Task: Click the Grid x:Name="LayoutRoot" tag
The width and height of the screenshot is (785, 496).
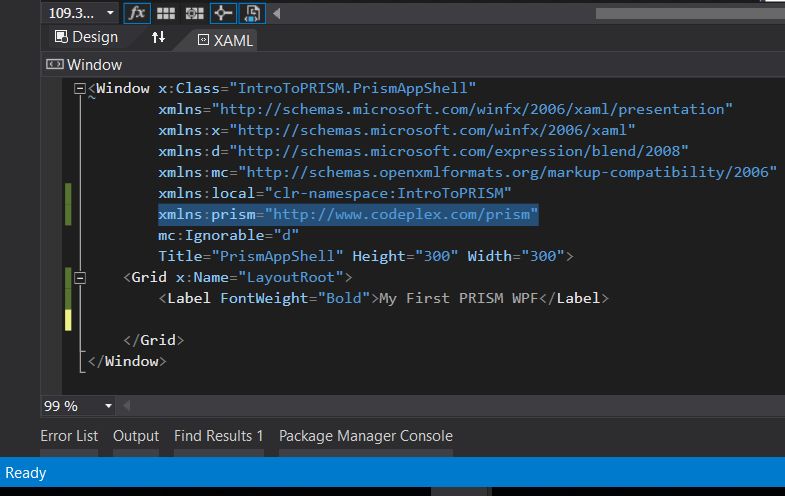Action: coord(238,278)
